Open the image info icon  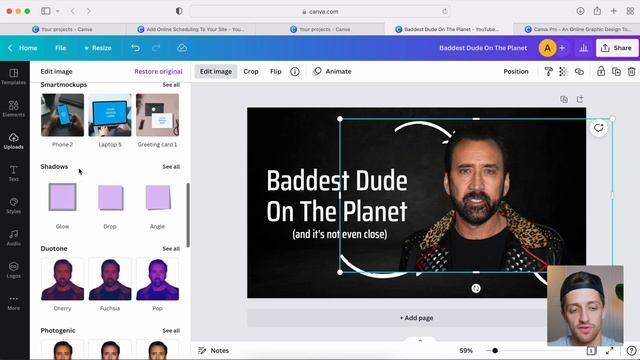coord(295,71)
